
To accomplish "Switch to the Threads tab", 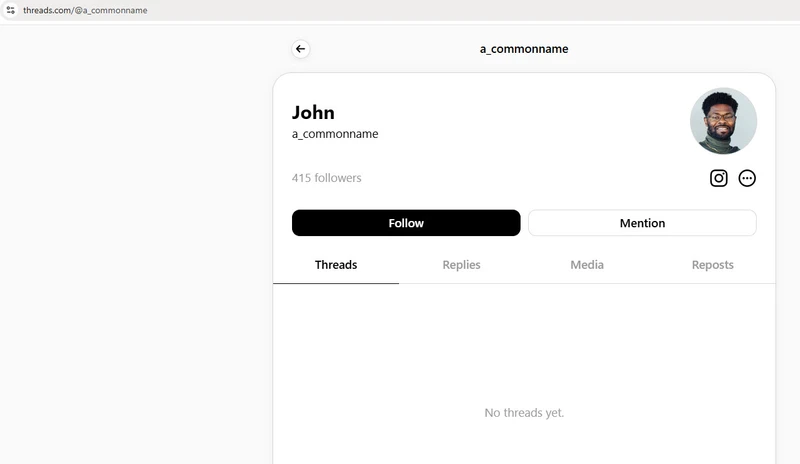I will tap(336, 265).
